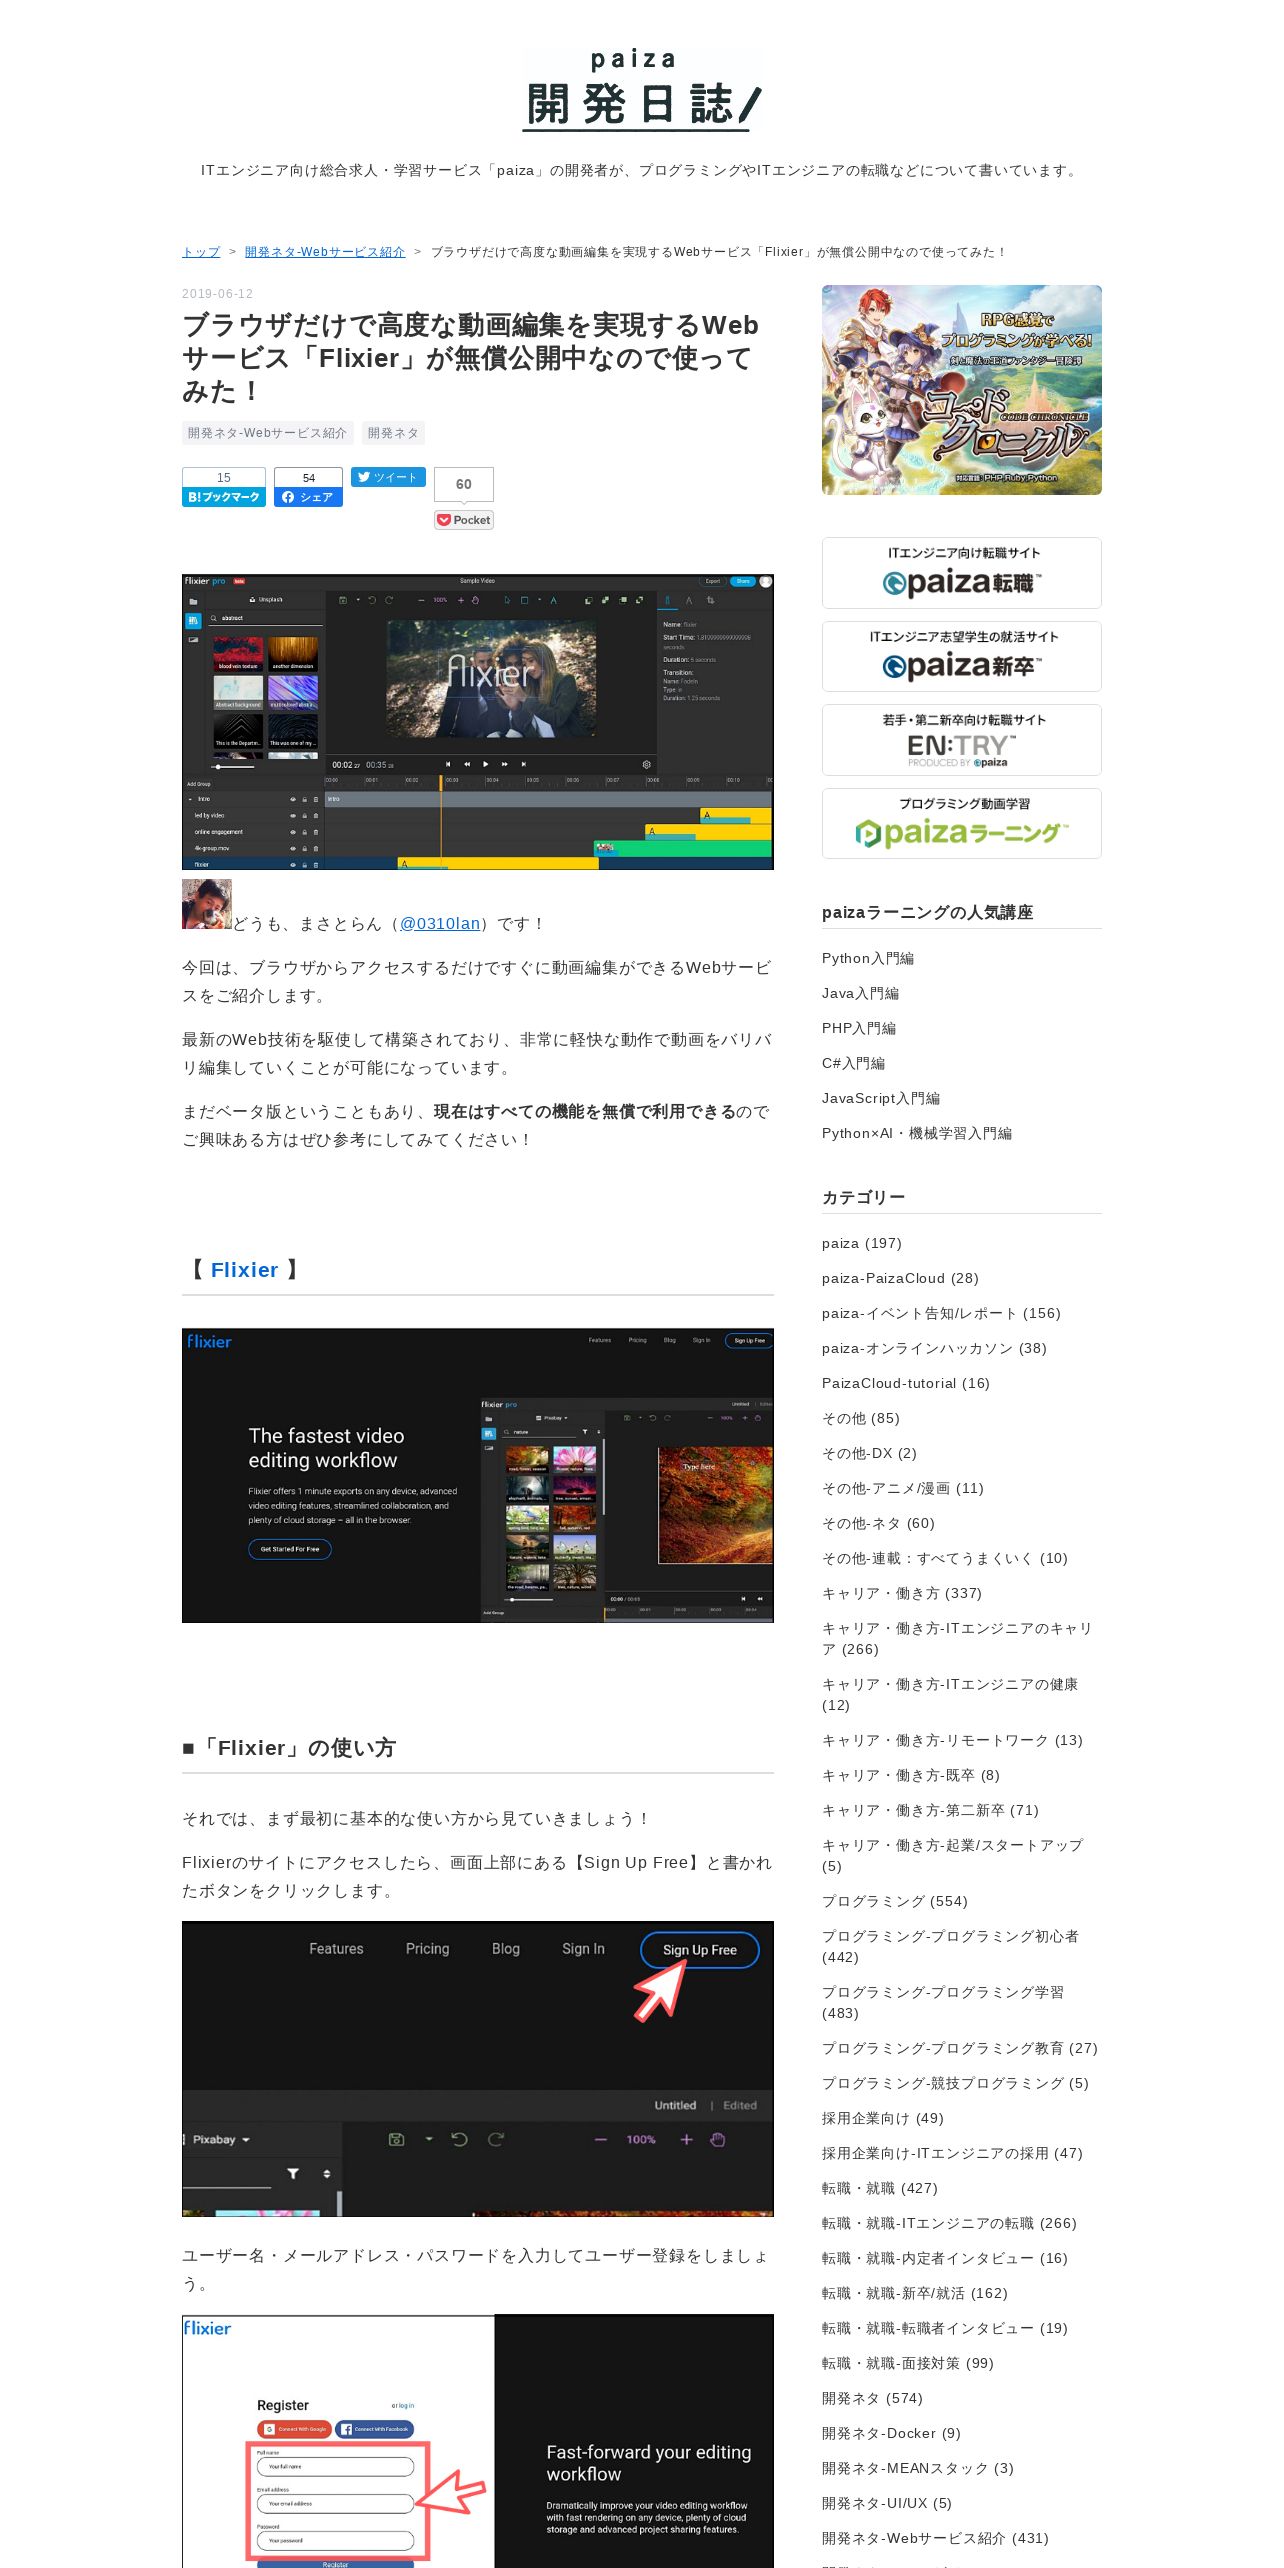Viewport: 1284px width, 2568px height.
Task: Open the @0310lan profile link
Action: click(x=440, y=924)
